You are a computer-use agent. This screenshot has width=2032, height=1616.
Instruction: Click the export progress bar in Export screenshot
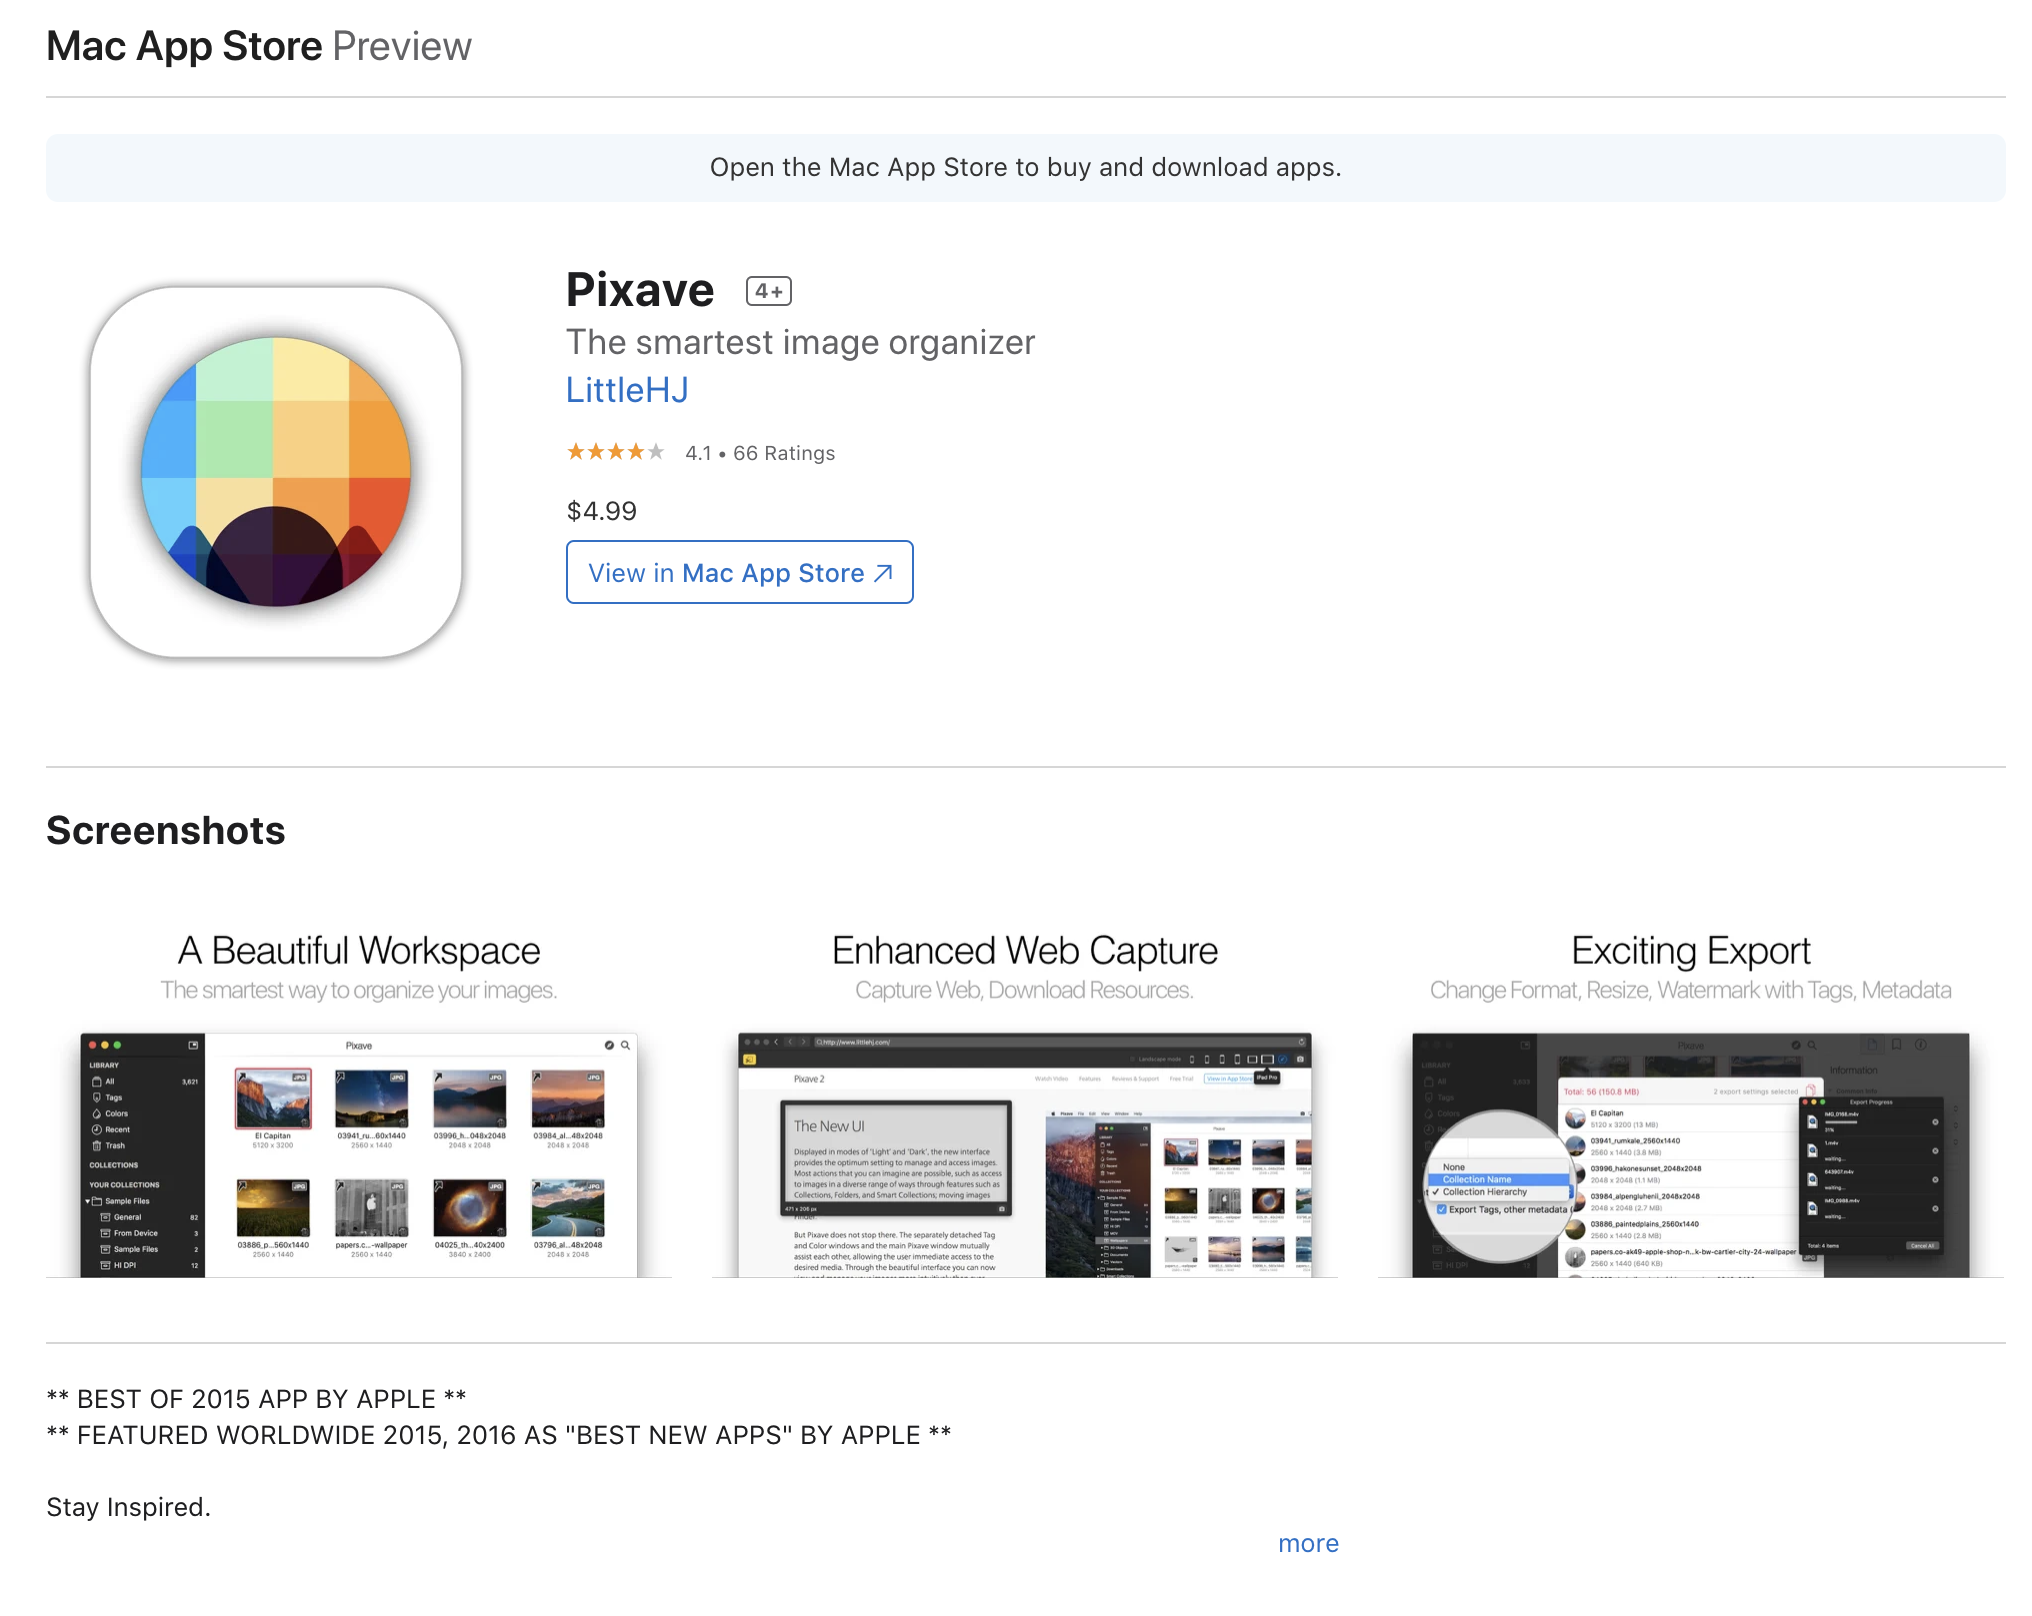(x=1841, y=1122)
